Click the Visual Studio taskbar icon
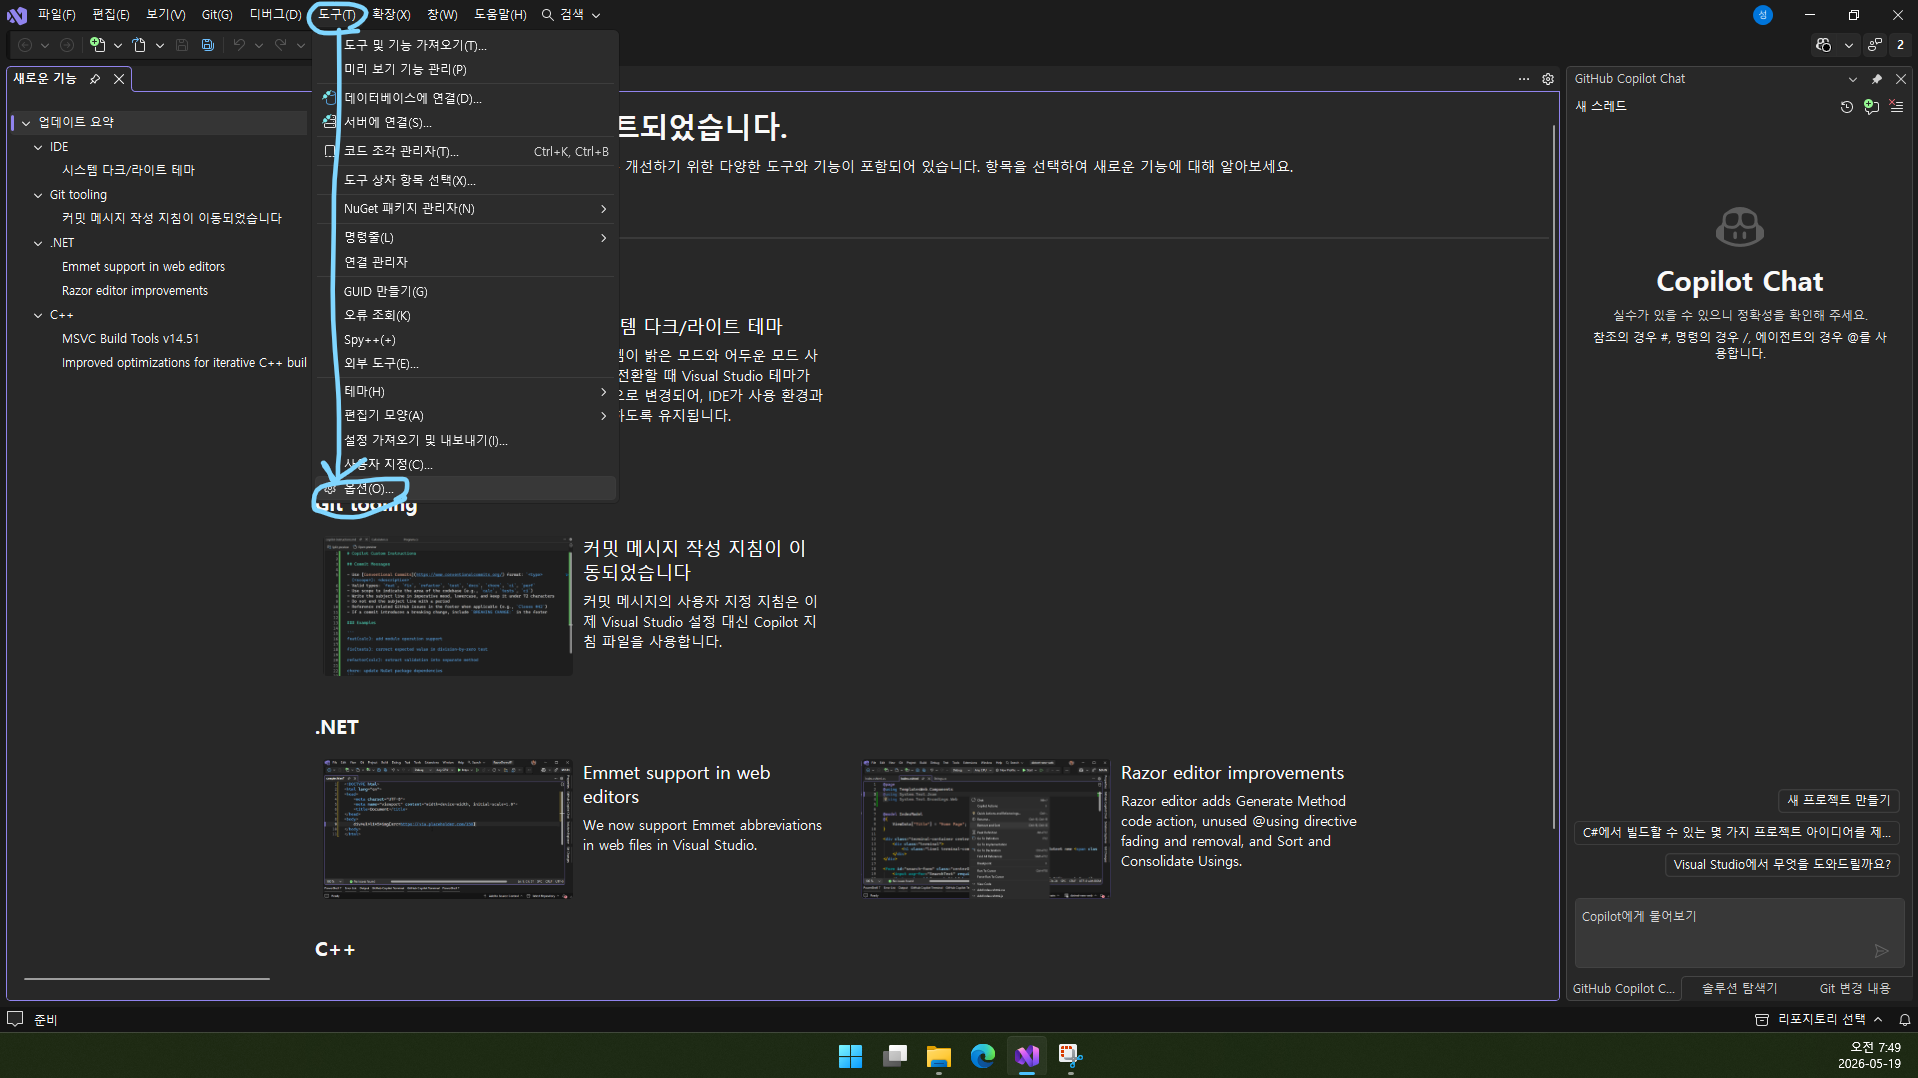This screenshot has width=1918, height=1078. click(x=1027, y=1056)
